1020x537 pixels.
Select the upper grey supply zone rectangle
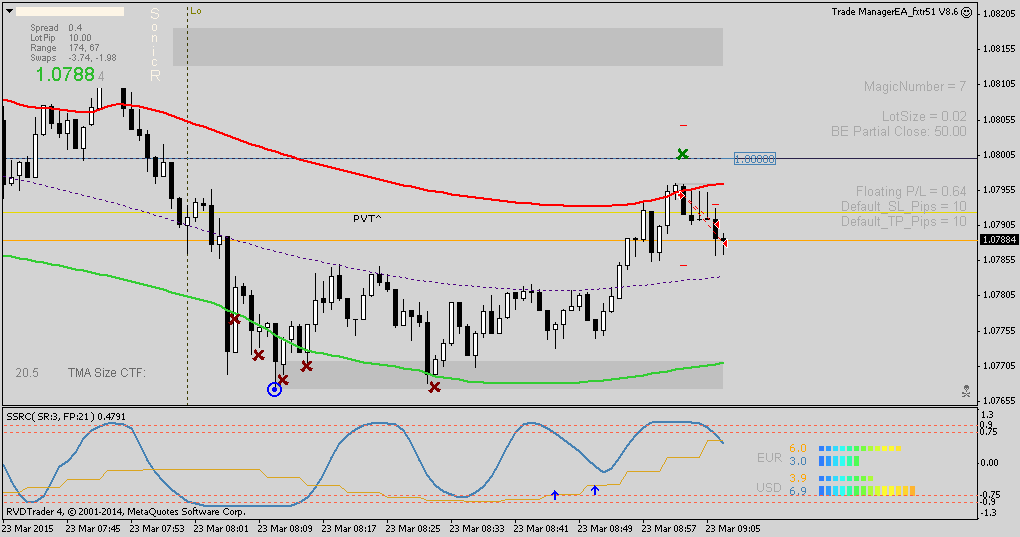pyautogui.click(x=448, y=47)
